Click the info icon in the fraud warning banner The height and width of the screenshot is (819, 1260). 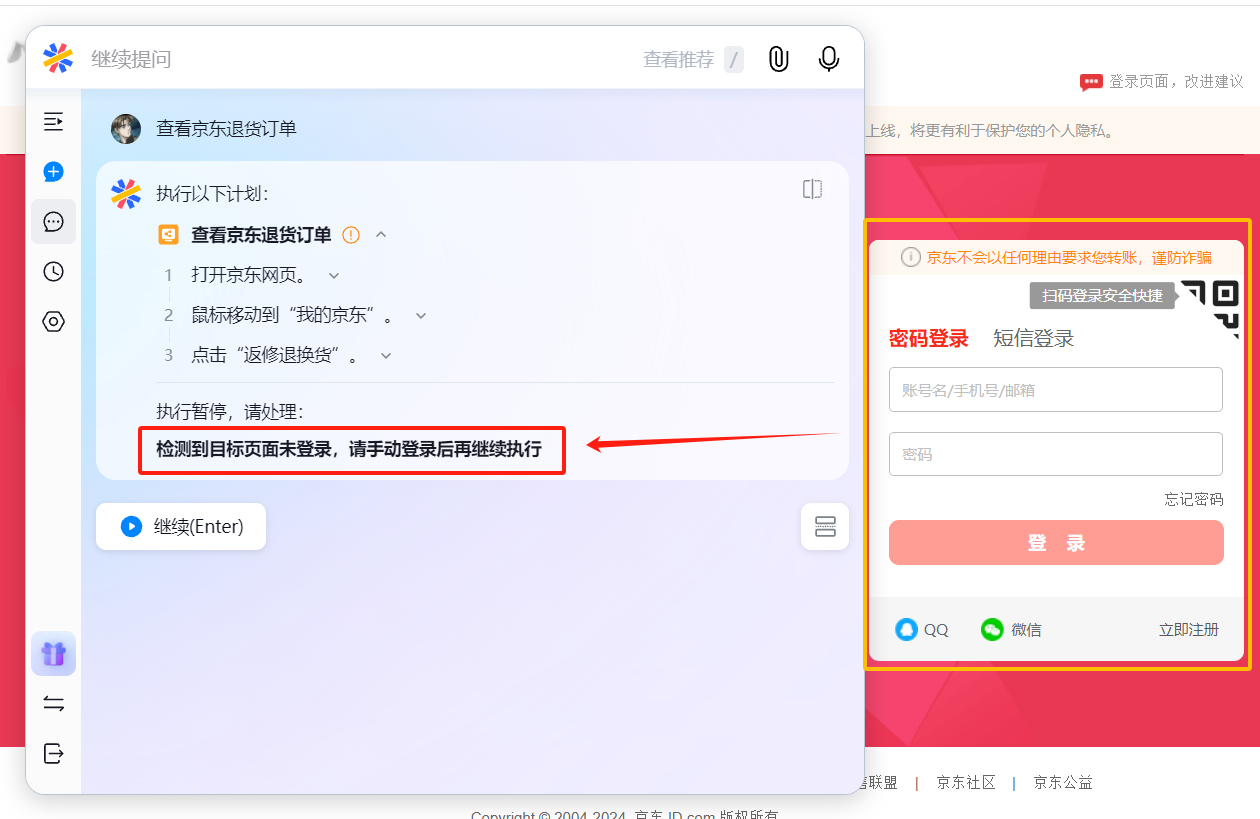point(910,257)
